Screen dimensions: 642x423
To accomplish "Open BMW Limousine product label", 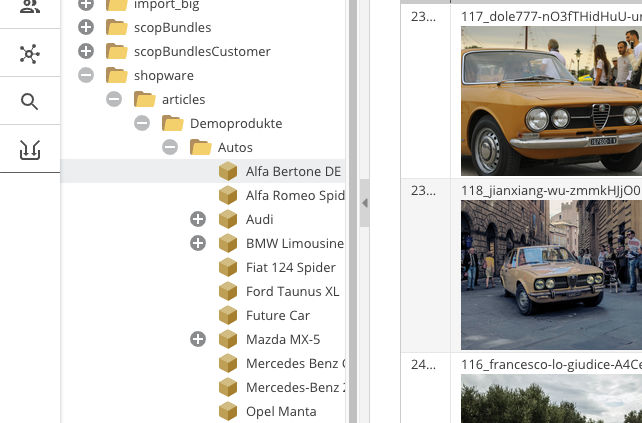I will (295, 244).
